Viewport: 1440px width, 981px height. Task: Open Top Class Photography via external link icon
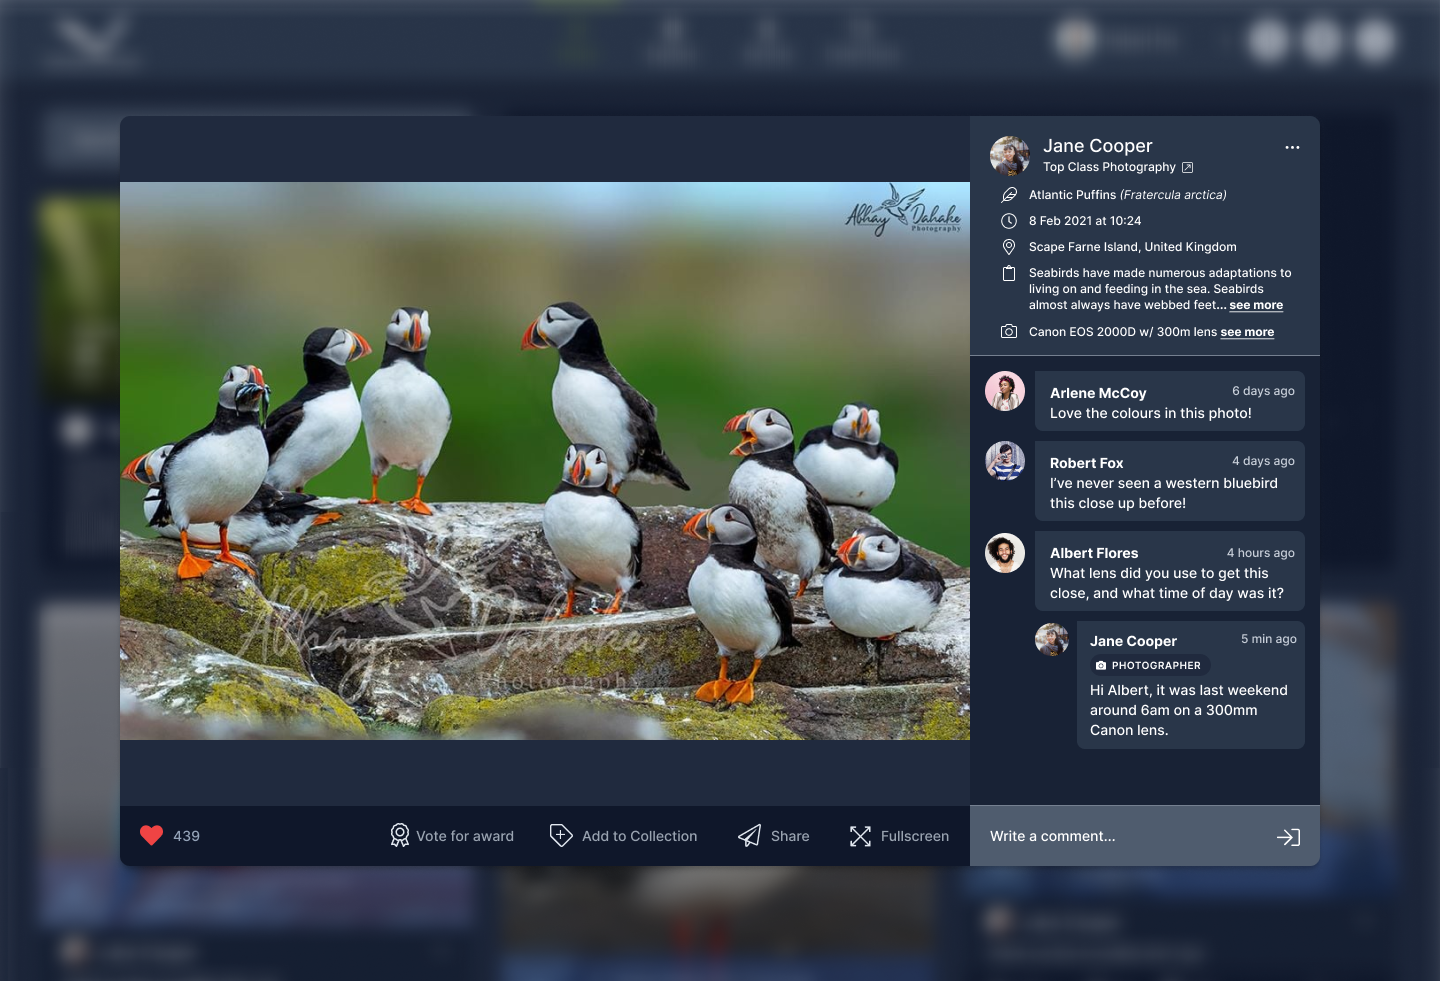tap(1187, 167)
